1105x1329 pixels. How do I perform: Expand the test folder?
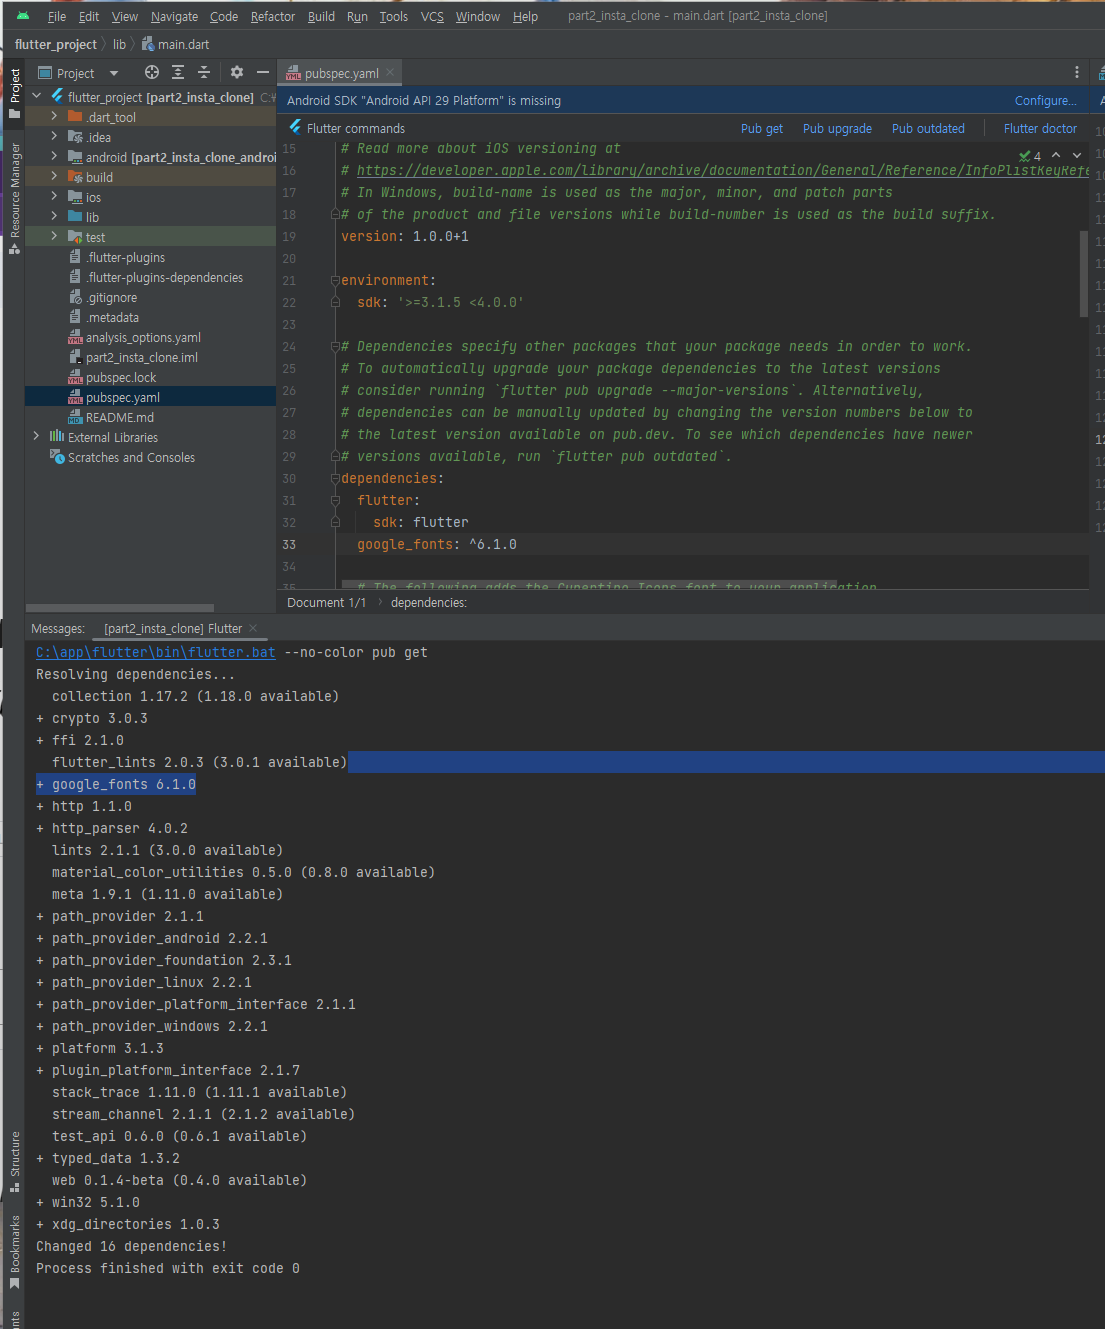pos(54,236)
